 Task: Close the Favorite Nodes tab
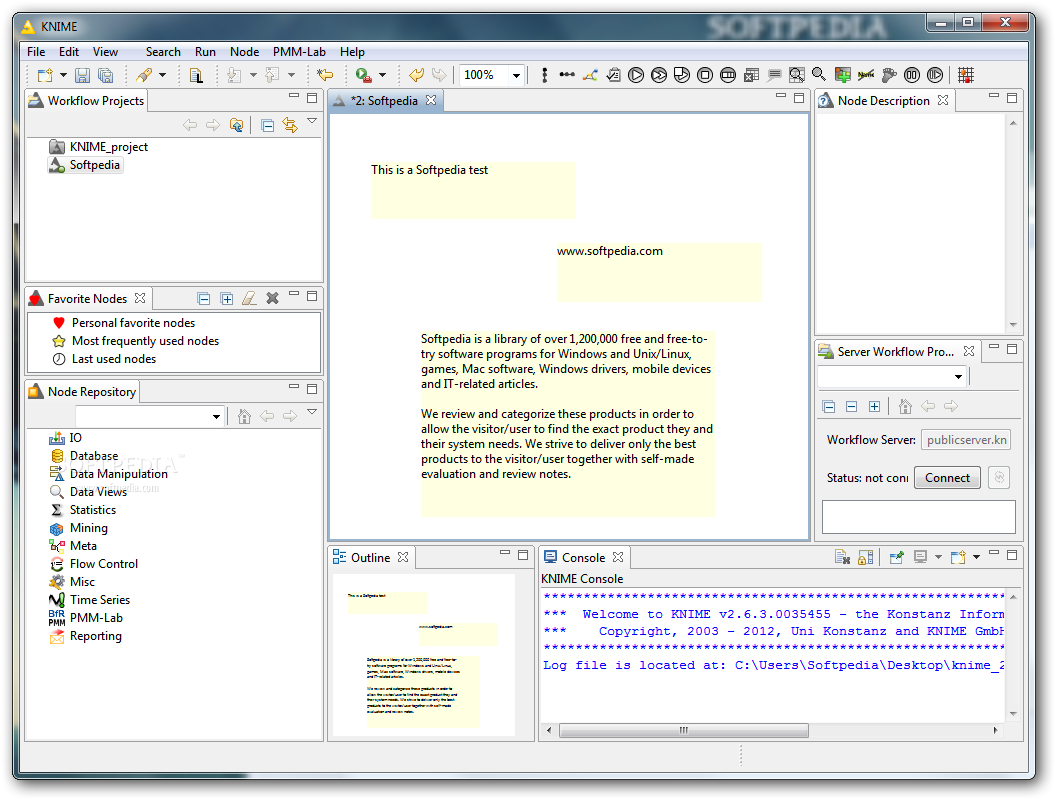pyautogui.click(x=140, y=298)
